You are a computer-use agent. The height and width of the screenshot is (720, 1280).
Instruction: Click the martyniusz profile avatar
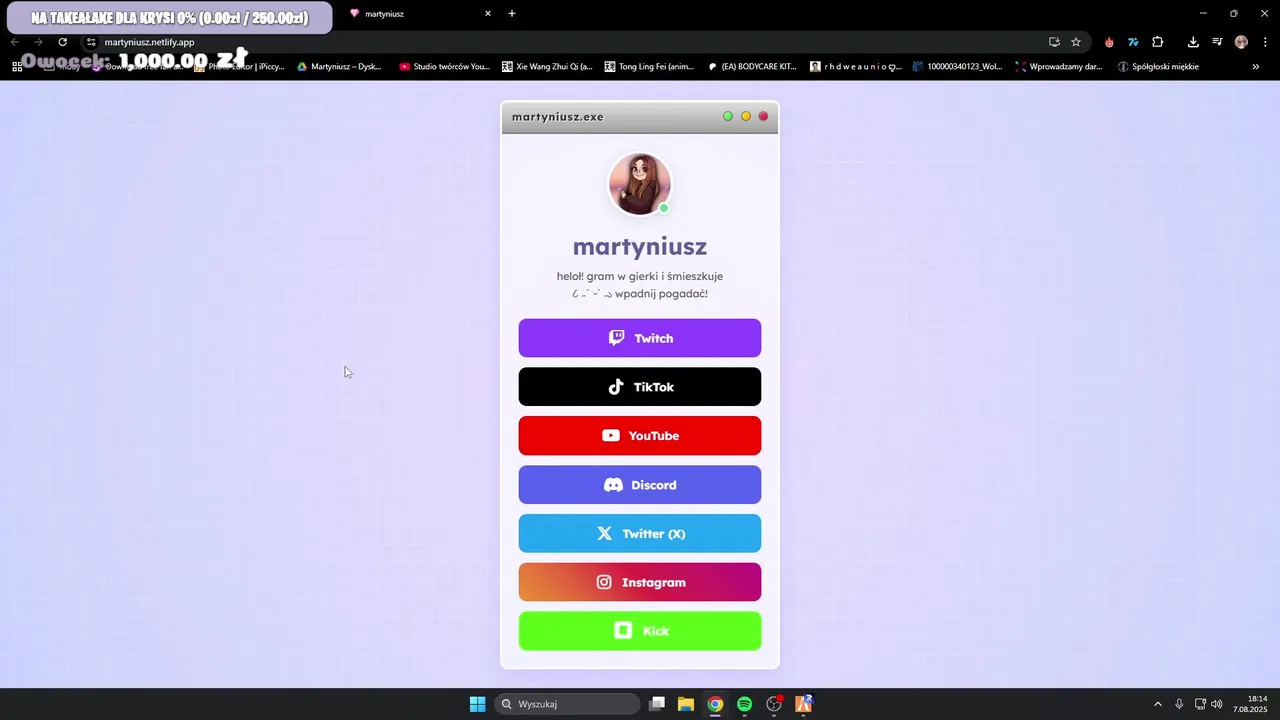click(640, 184)
